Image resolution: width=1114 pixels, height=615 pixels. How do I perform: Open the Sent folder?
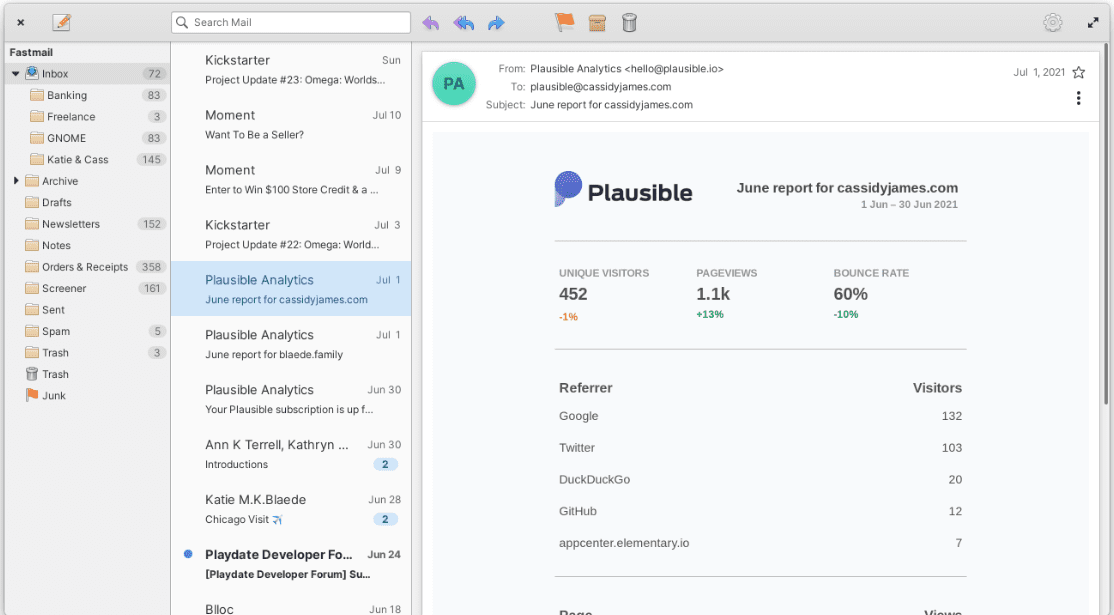87,310
